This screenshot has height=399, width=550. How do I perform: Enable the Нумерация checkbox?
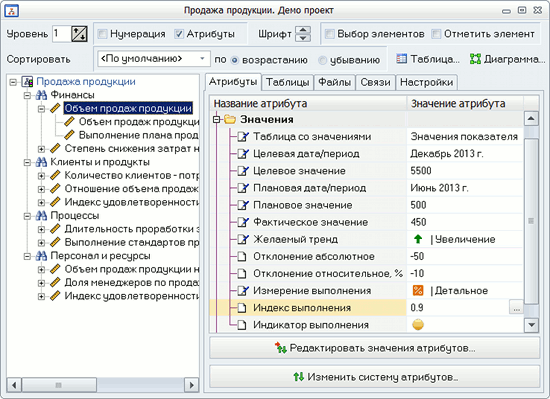pyautogui.click(x=102, y=34)
